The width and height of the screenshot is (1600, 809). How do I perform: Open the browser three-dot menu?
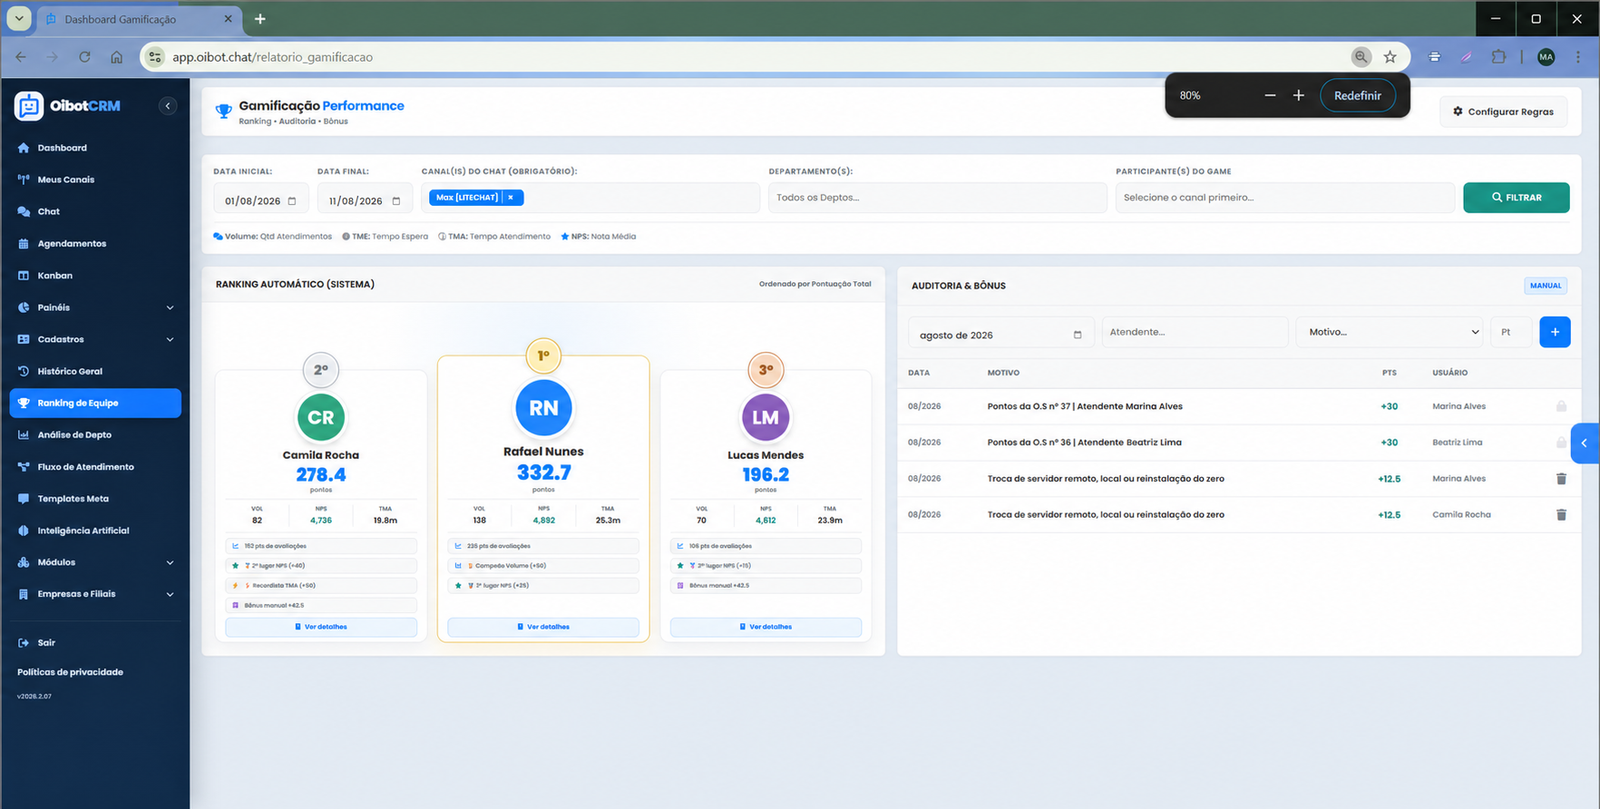[x=1578, y=57]
